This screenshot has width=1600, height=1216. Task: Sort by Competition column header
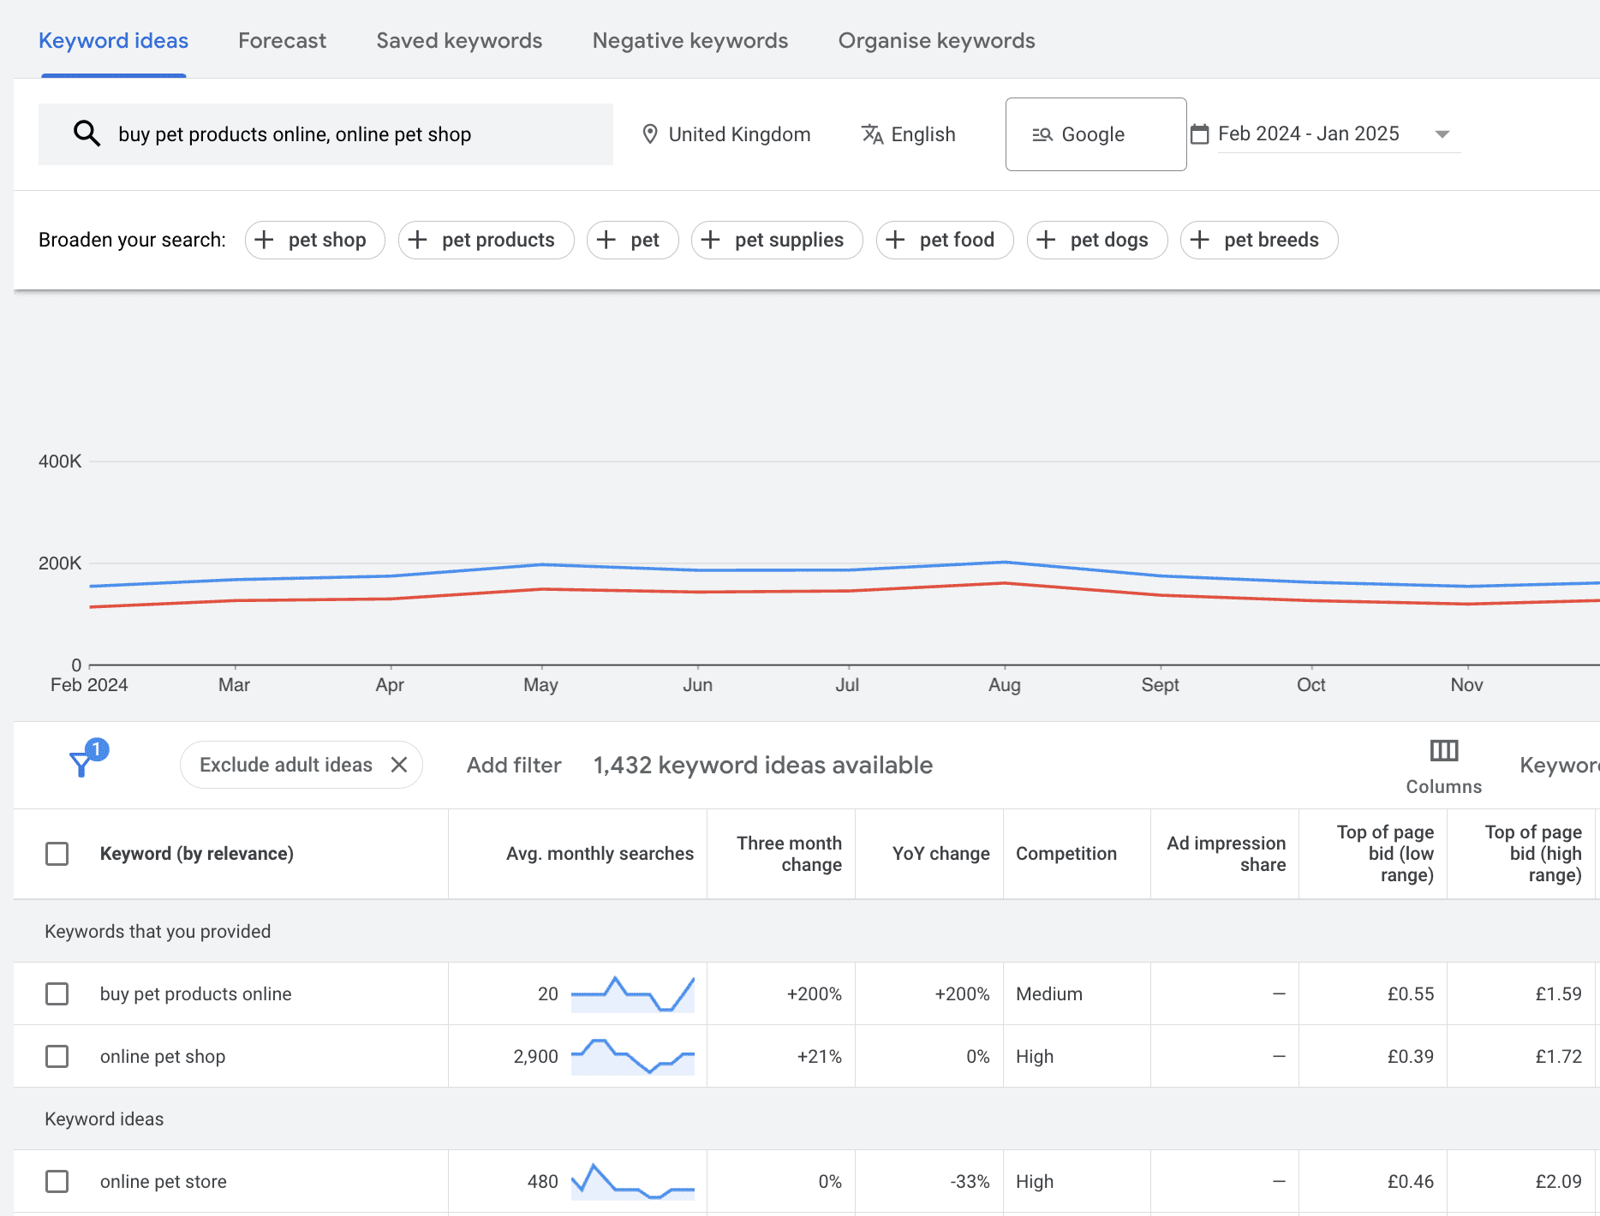[1066, 854]
